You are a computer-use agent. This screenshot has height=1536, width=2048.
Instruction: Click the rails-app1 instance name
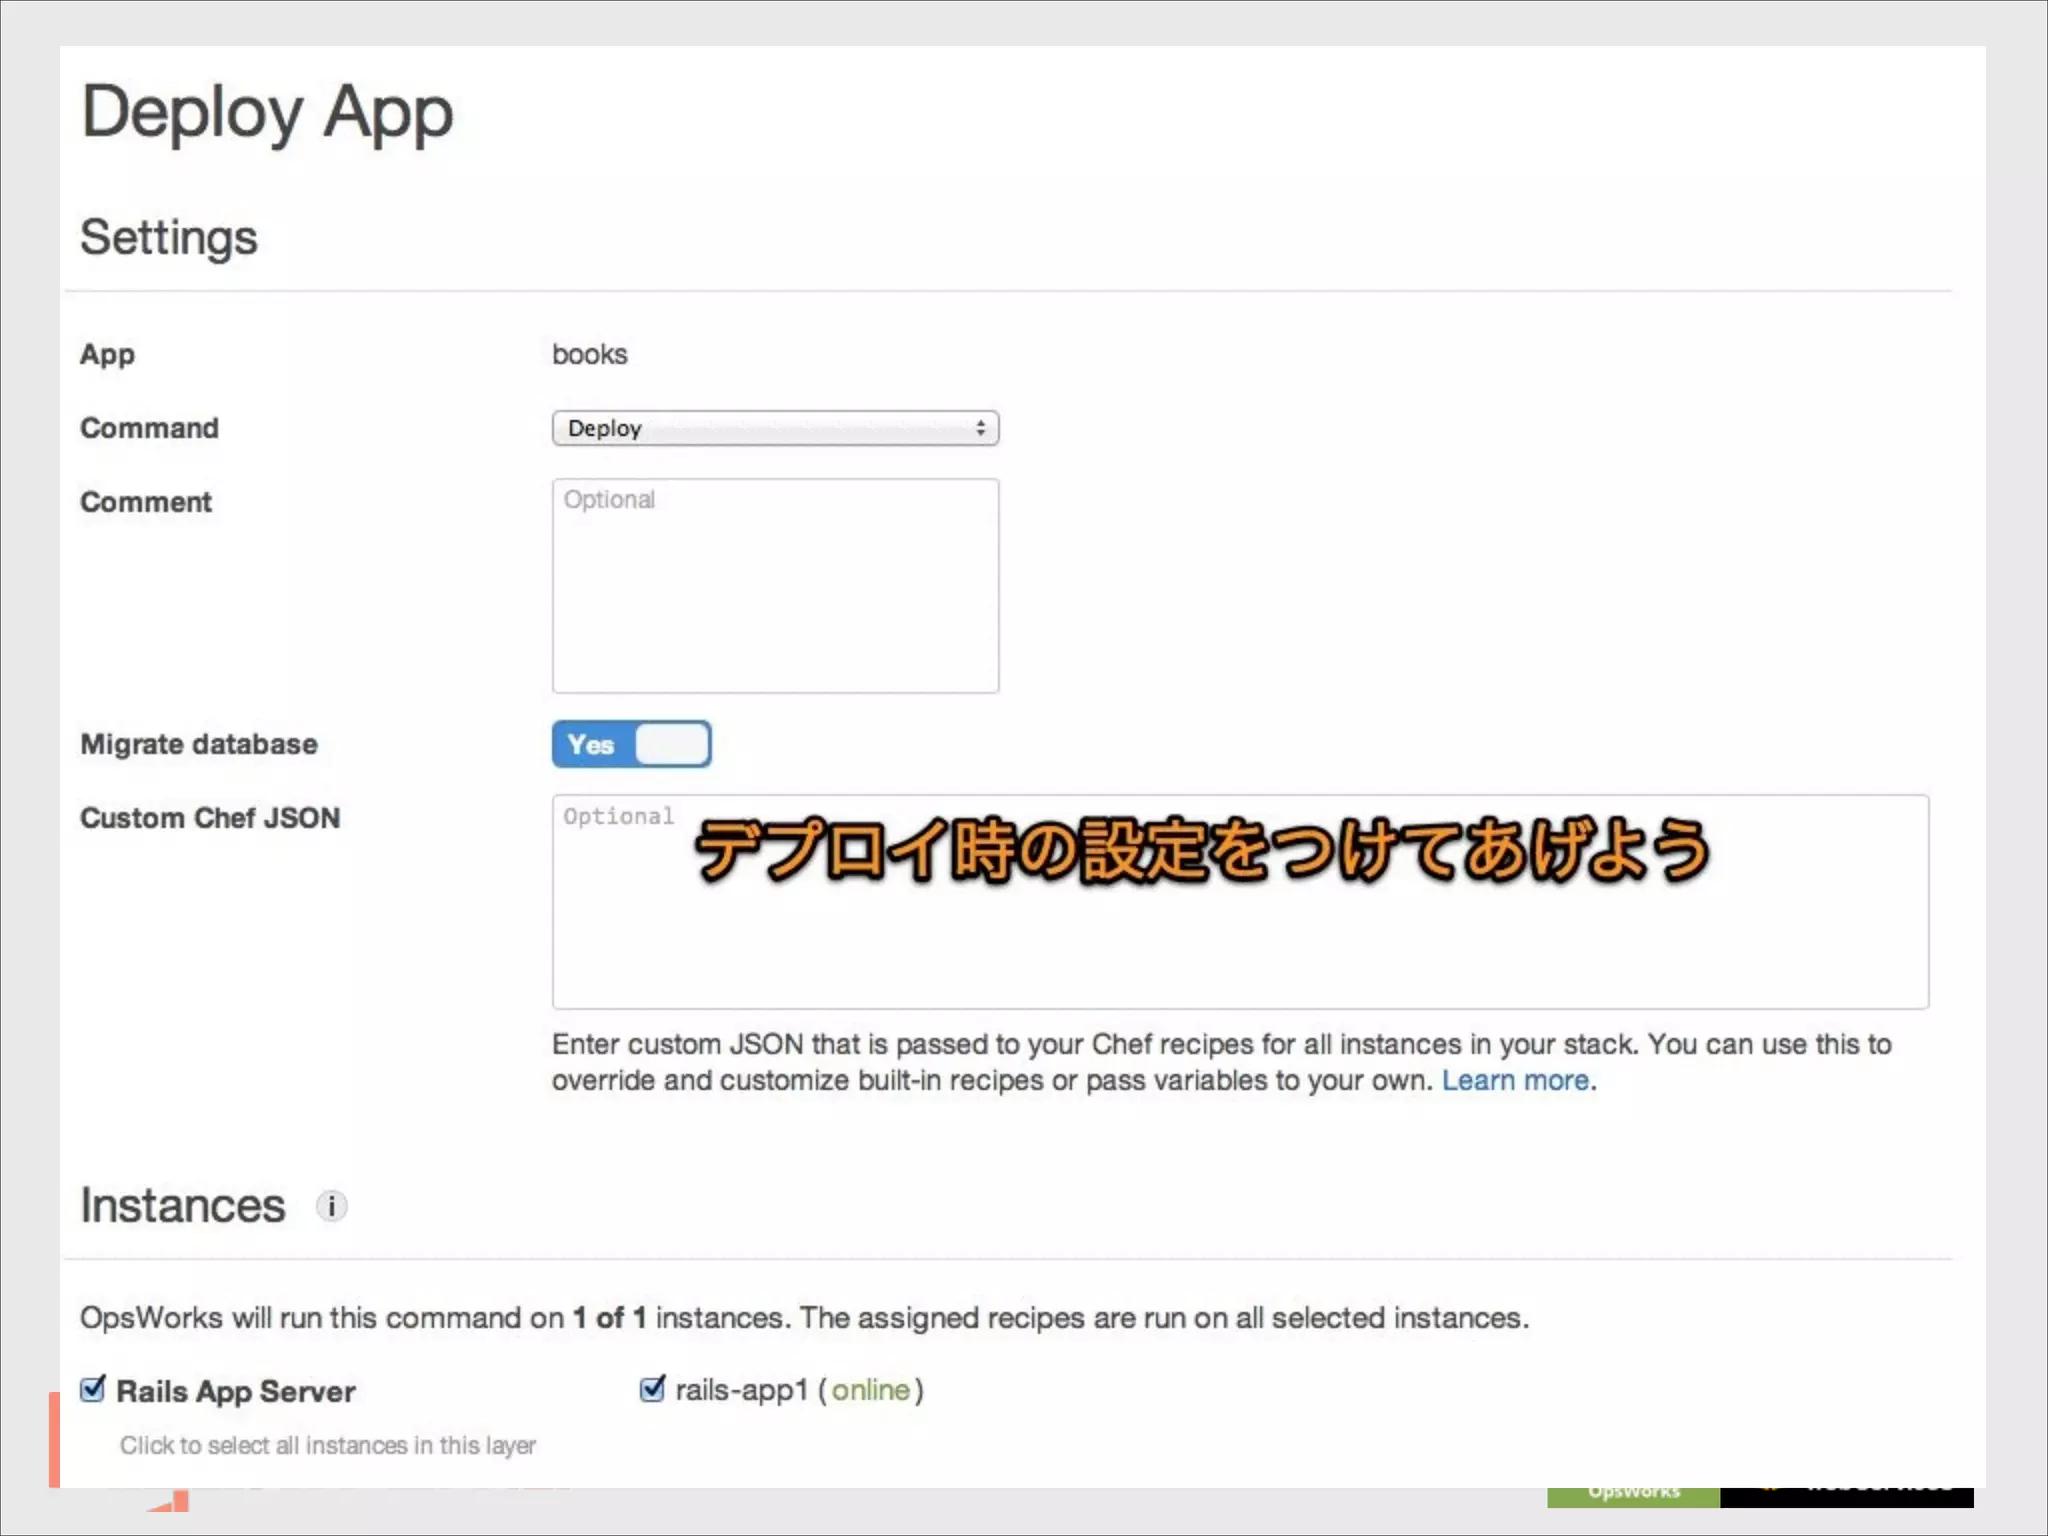click(x=741, y=1390)
